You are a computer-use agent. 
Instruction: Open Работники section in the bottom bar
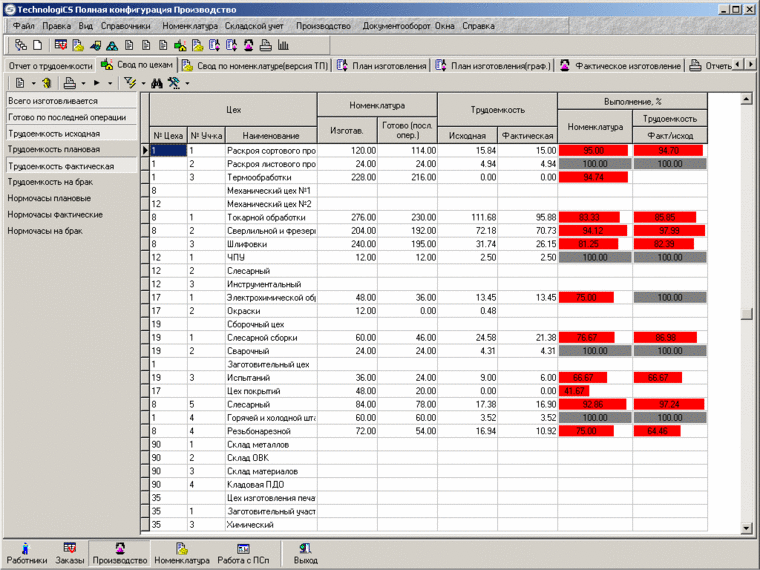[x=26, y=554]
